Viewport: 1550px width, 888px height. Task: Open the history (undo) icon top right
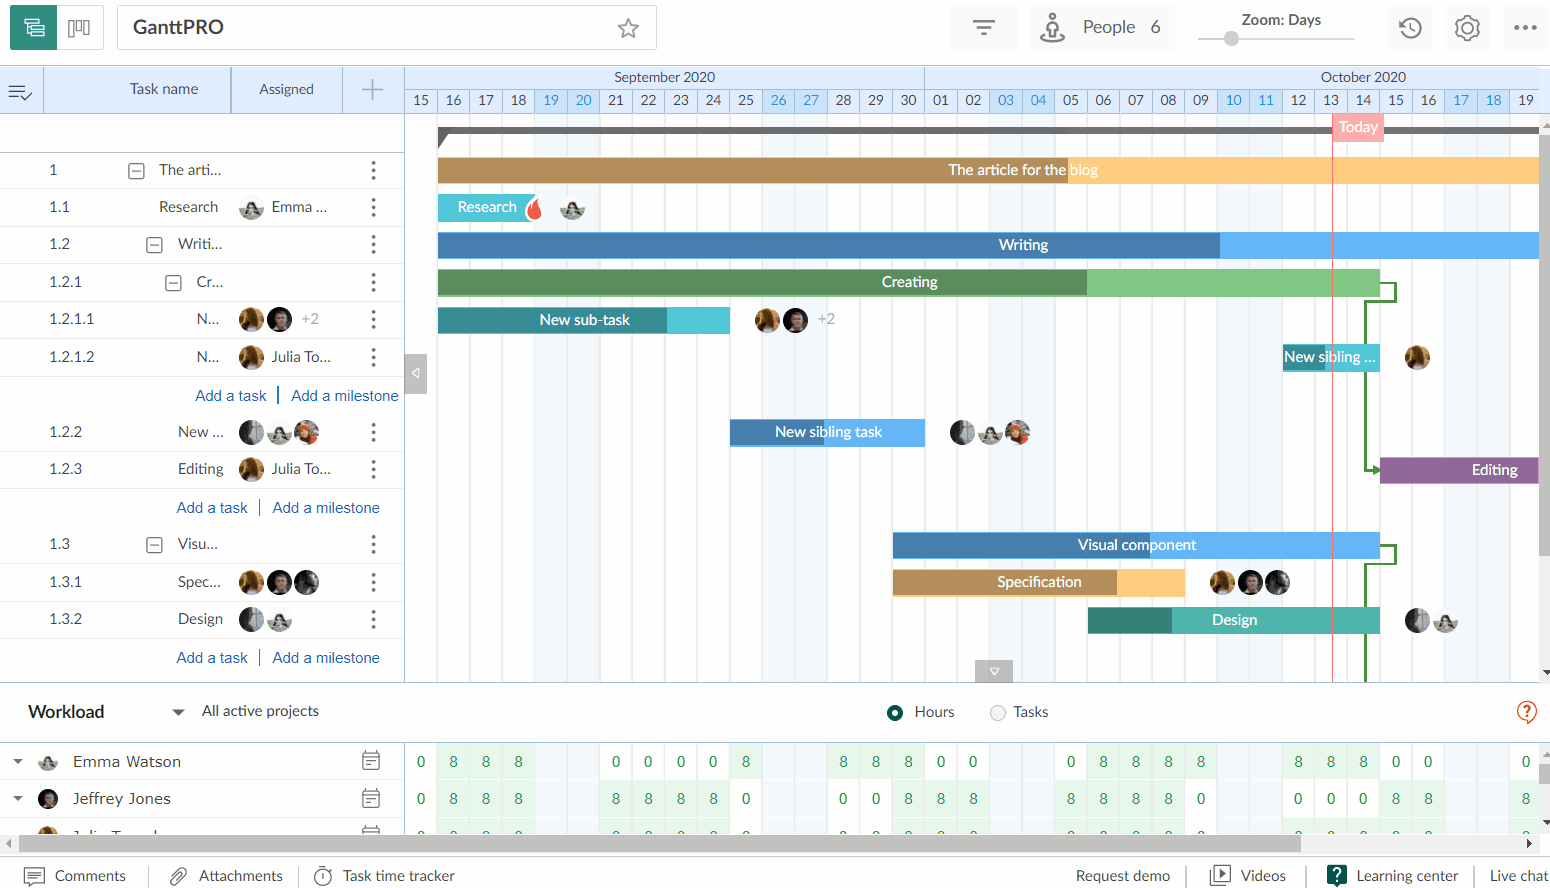(1410, 27)
